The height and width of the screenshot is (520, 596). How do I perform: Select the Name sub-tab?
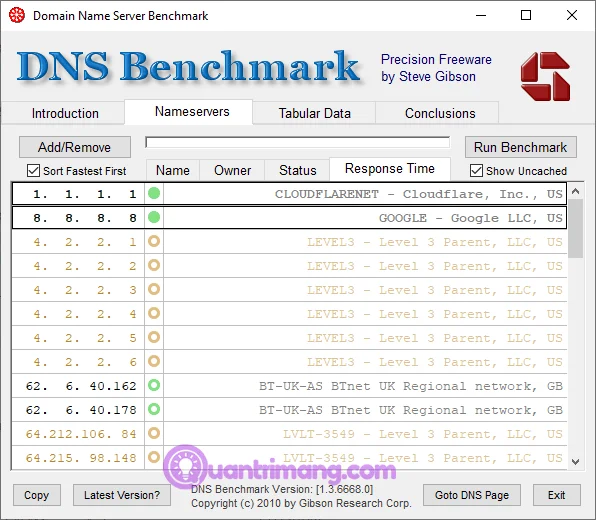click(x=173, y=170)
